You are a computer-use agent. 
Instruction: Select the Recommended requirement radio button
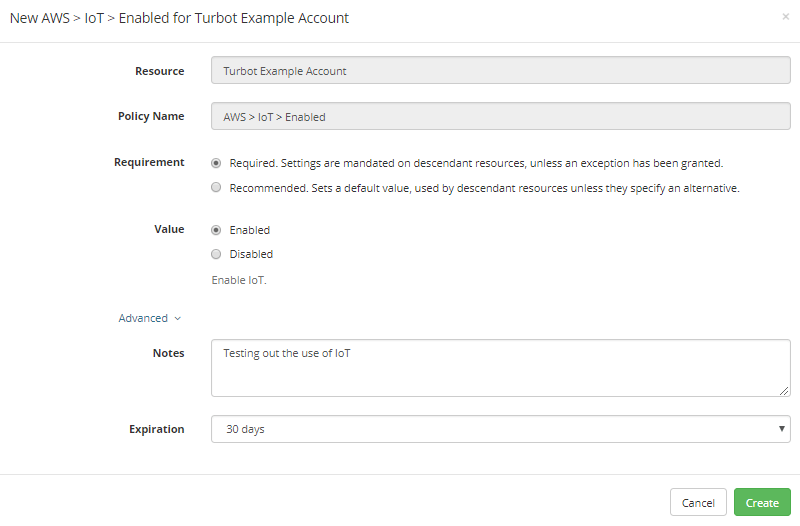point(216,187)
